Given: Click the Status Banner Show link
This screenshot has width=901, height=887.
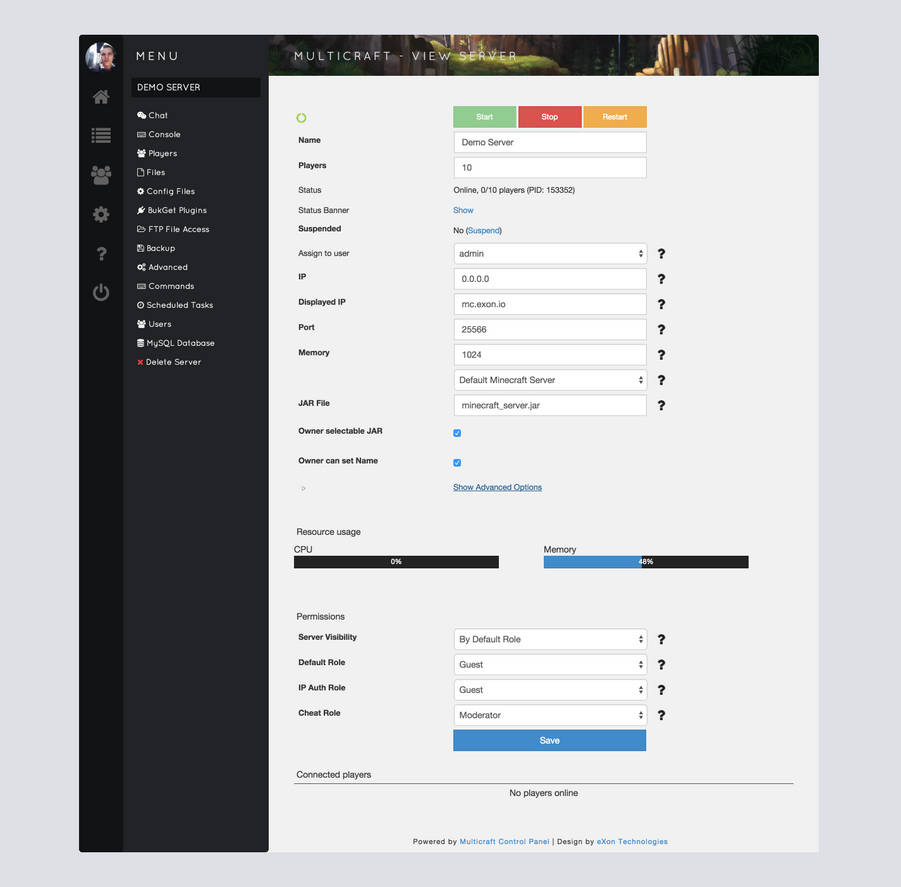Looking at the screenshot, I should (463, 210).
